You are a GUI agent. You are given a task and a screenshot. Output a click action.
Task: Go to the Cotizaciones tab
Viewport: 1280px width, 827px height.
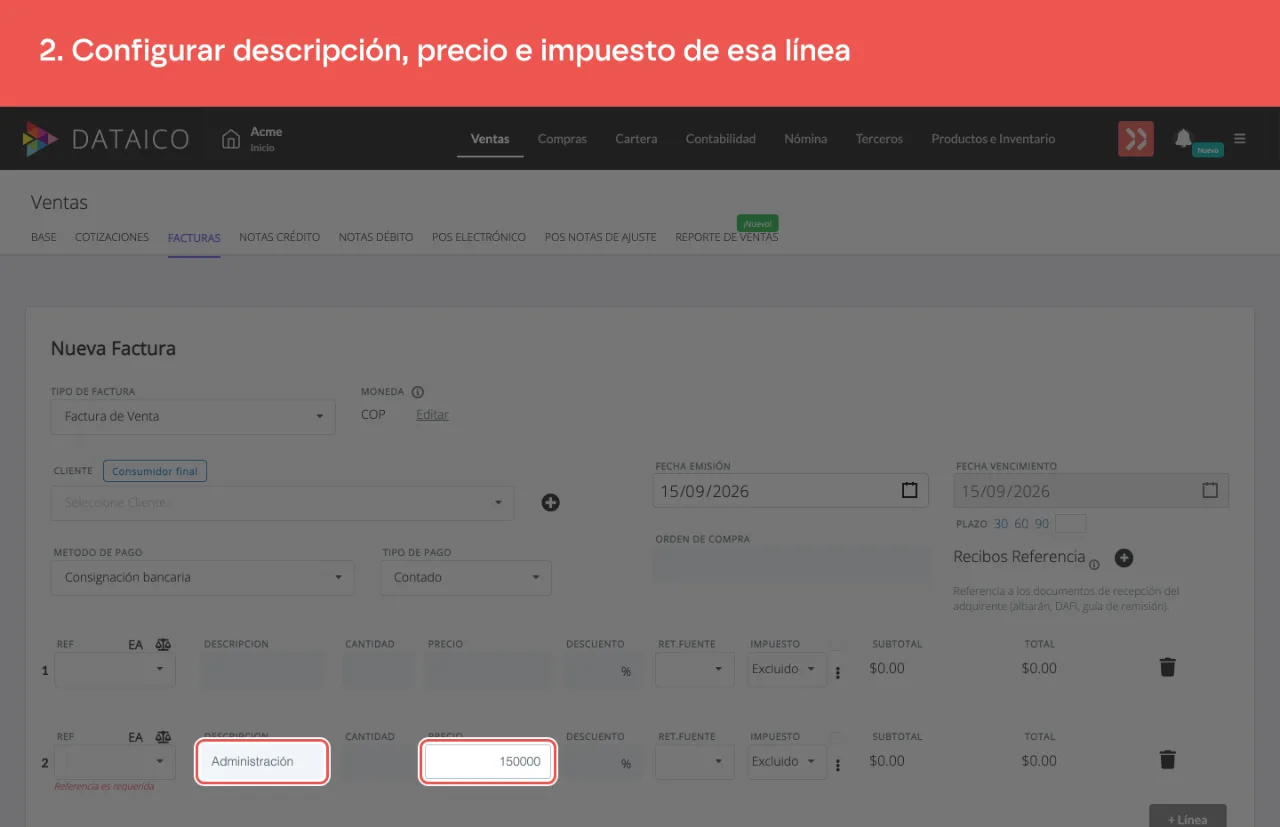pos(112,237)
